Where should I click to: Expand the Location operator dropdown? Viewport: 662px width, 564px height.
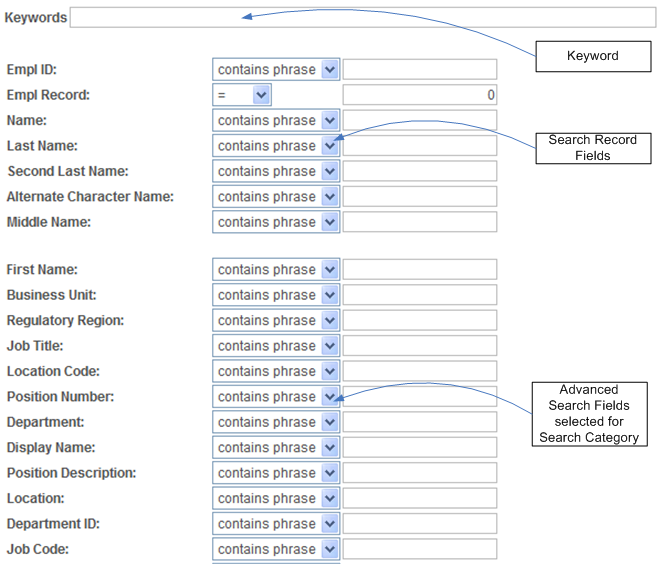point(276,498)
